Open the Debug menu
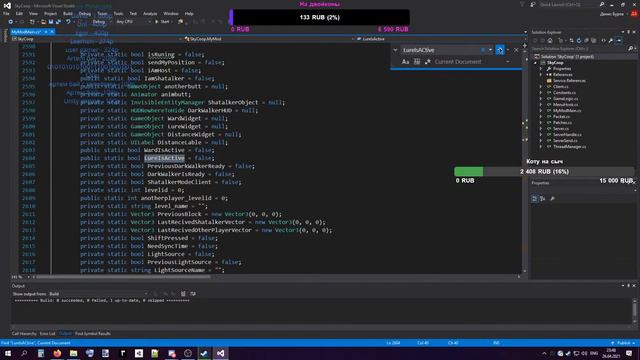Screen dimensions: 640x360 pyautogui.click(x=84, y=13)
